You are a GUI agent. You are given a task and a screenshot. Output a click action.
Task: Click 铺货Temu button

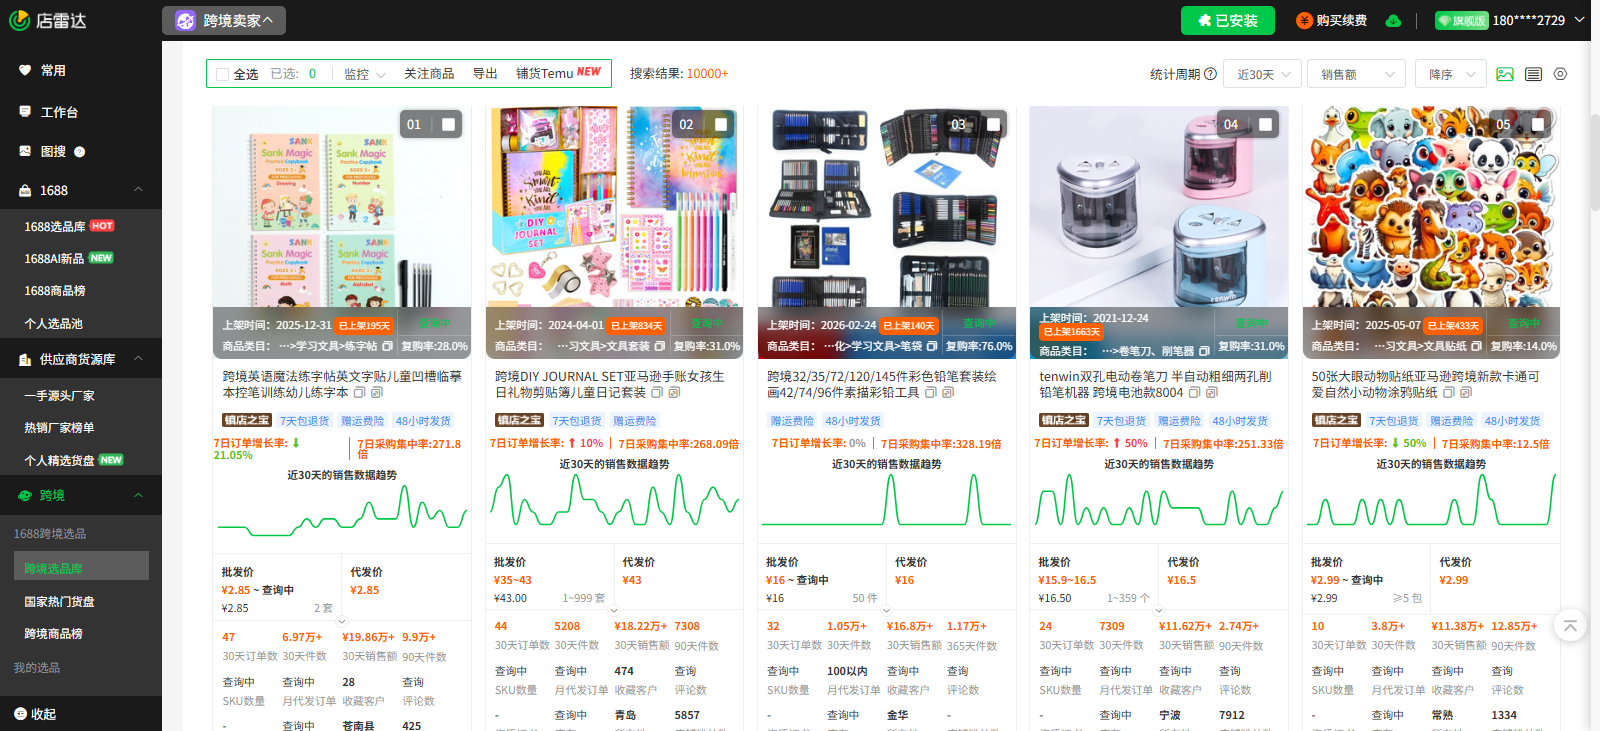point(558,74)
